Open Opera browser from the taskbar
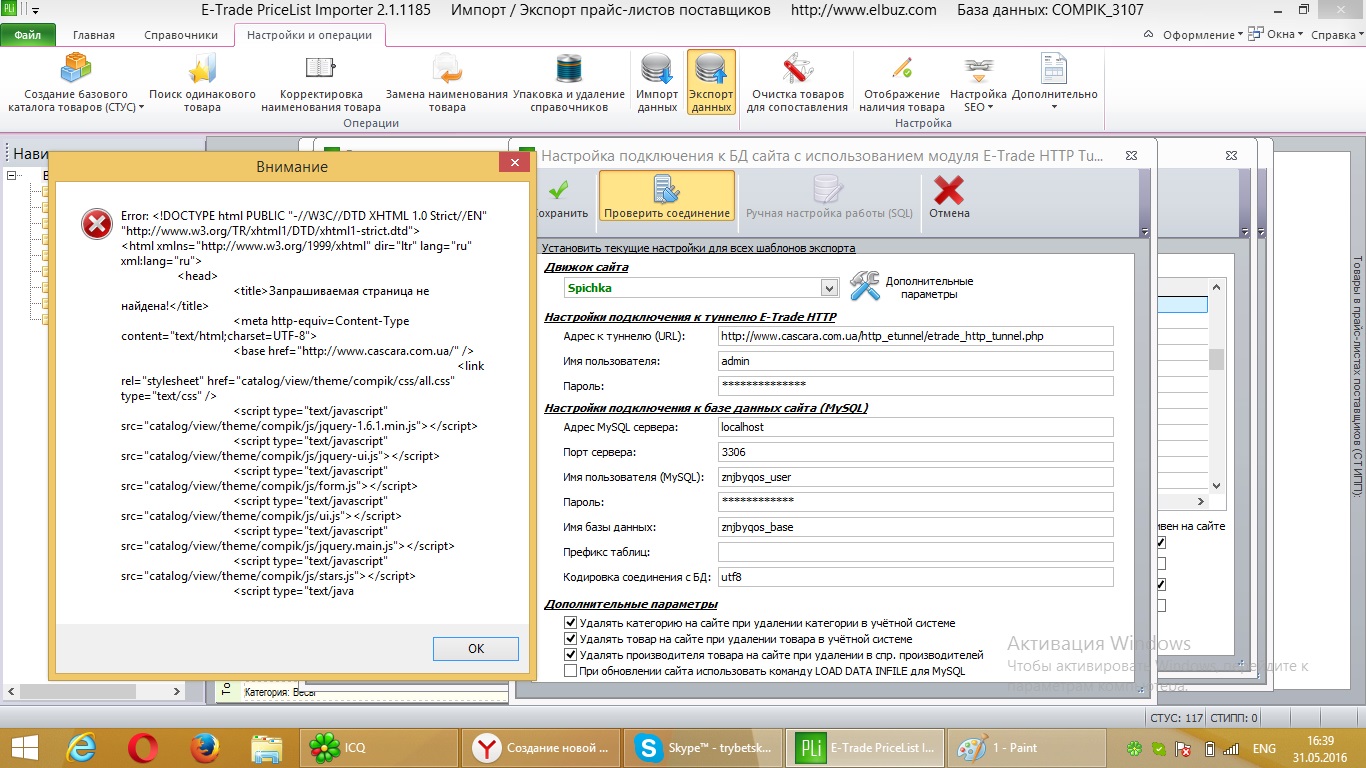Image resolution: width=1366 pixels, height=768 pixels. 143,748
